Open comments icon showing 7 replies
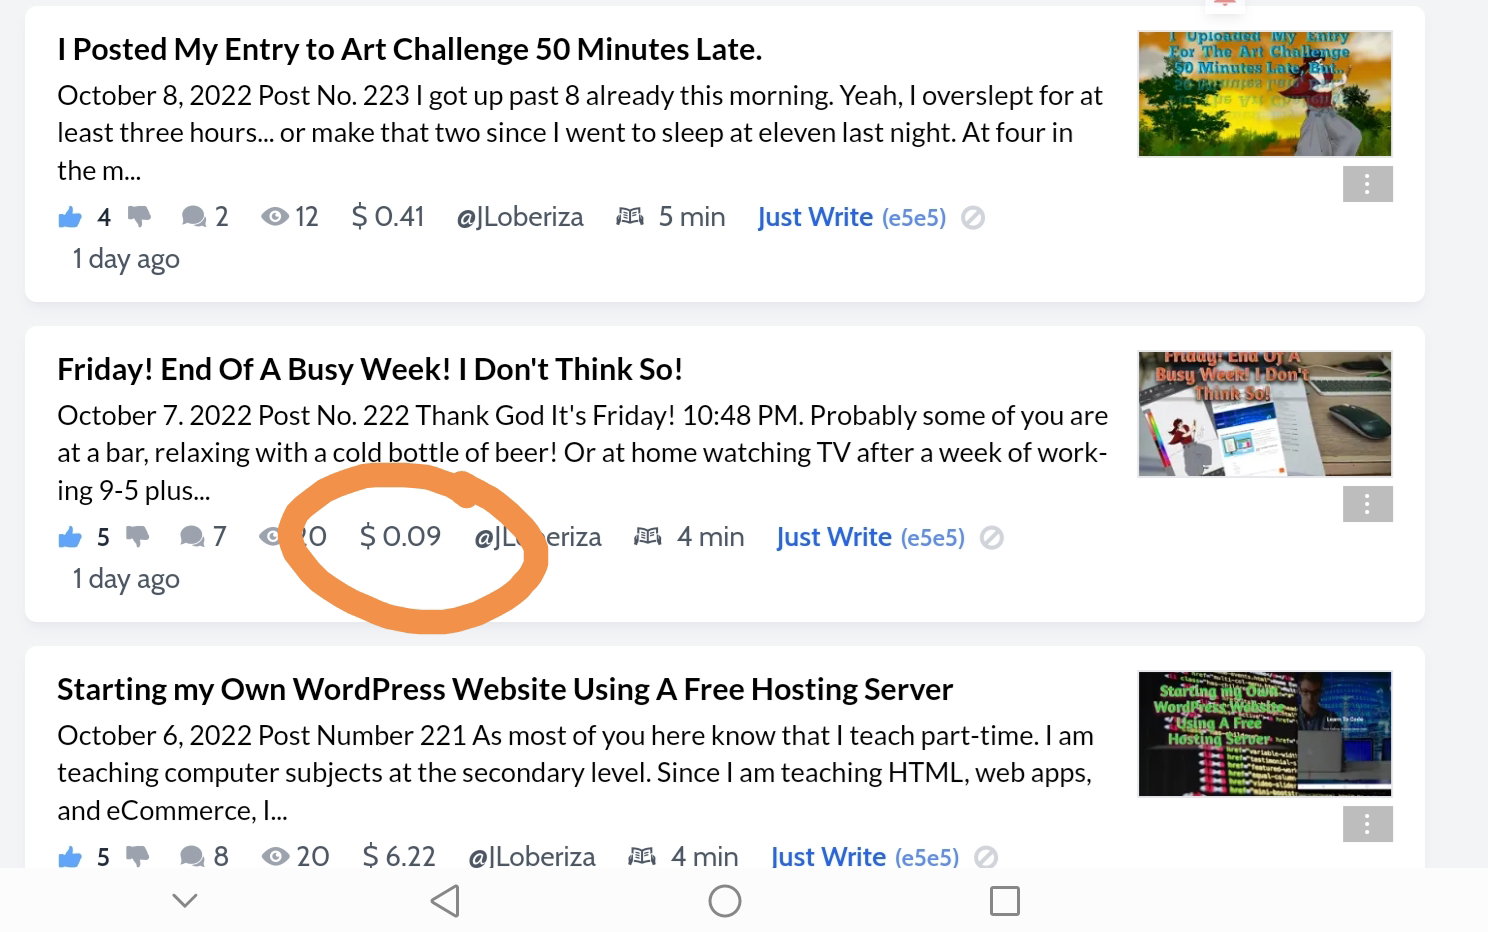The image size is (1488, 932). click(192, 537)
